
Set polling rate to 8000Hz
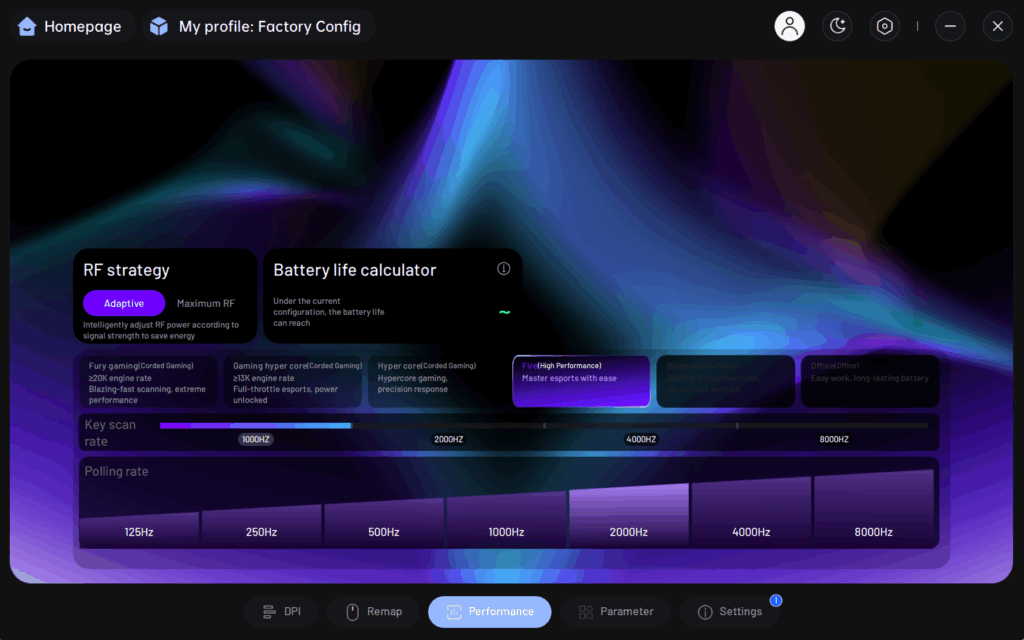coord(874,509)
